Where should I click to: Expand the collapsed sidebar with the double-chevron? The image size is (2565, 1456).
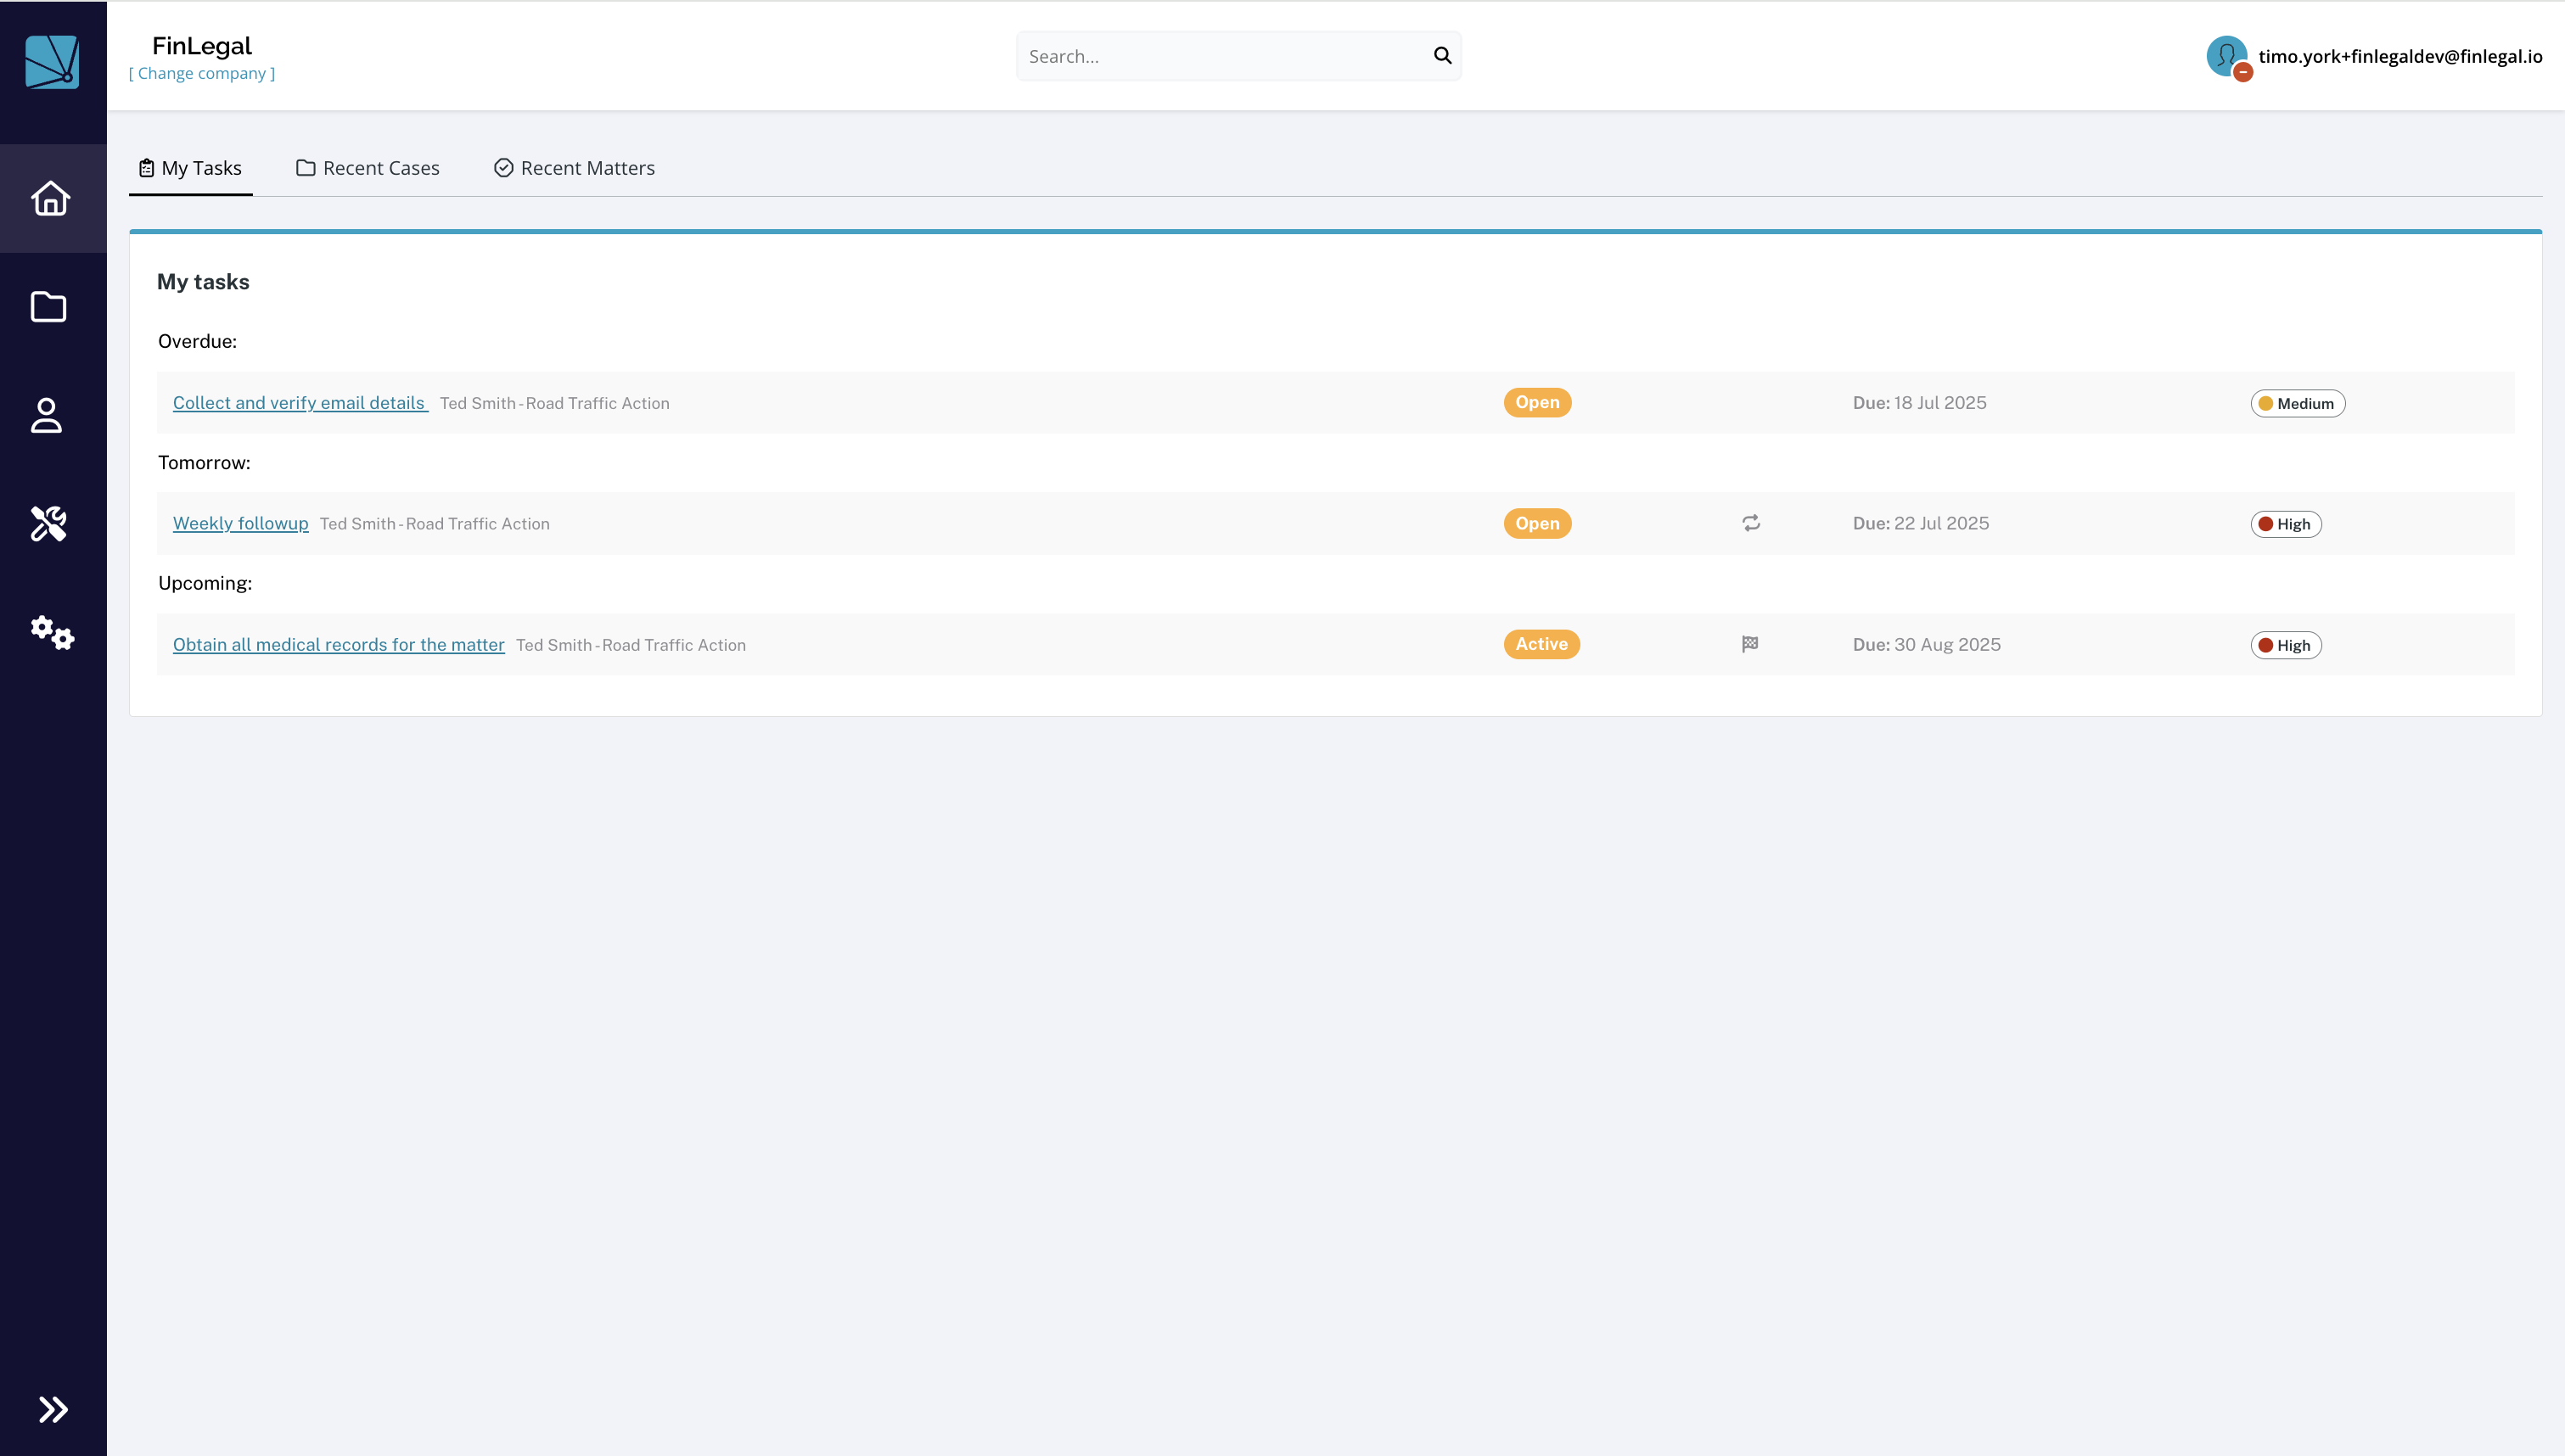[x=53, y=1409]
